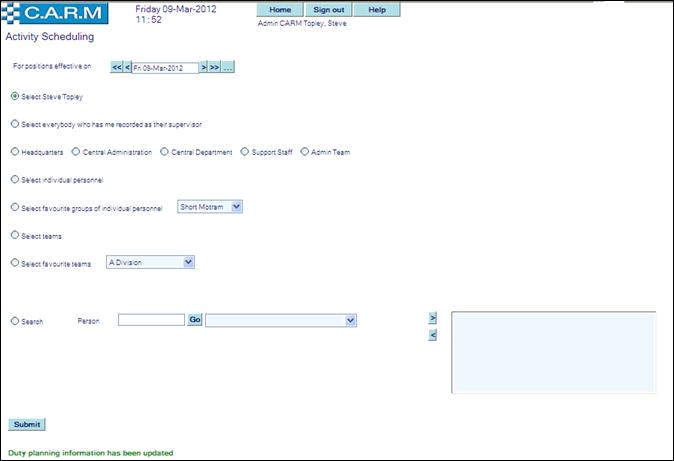674x461 pixels.
Task: Click the Person search text field
Action: [151, 320]
